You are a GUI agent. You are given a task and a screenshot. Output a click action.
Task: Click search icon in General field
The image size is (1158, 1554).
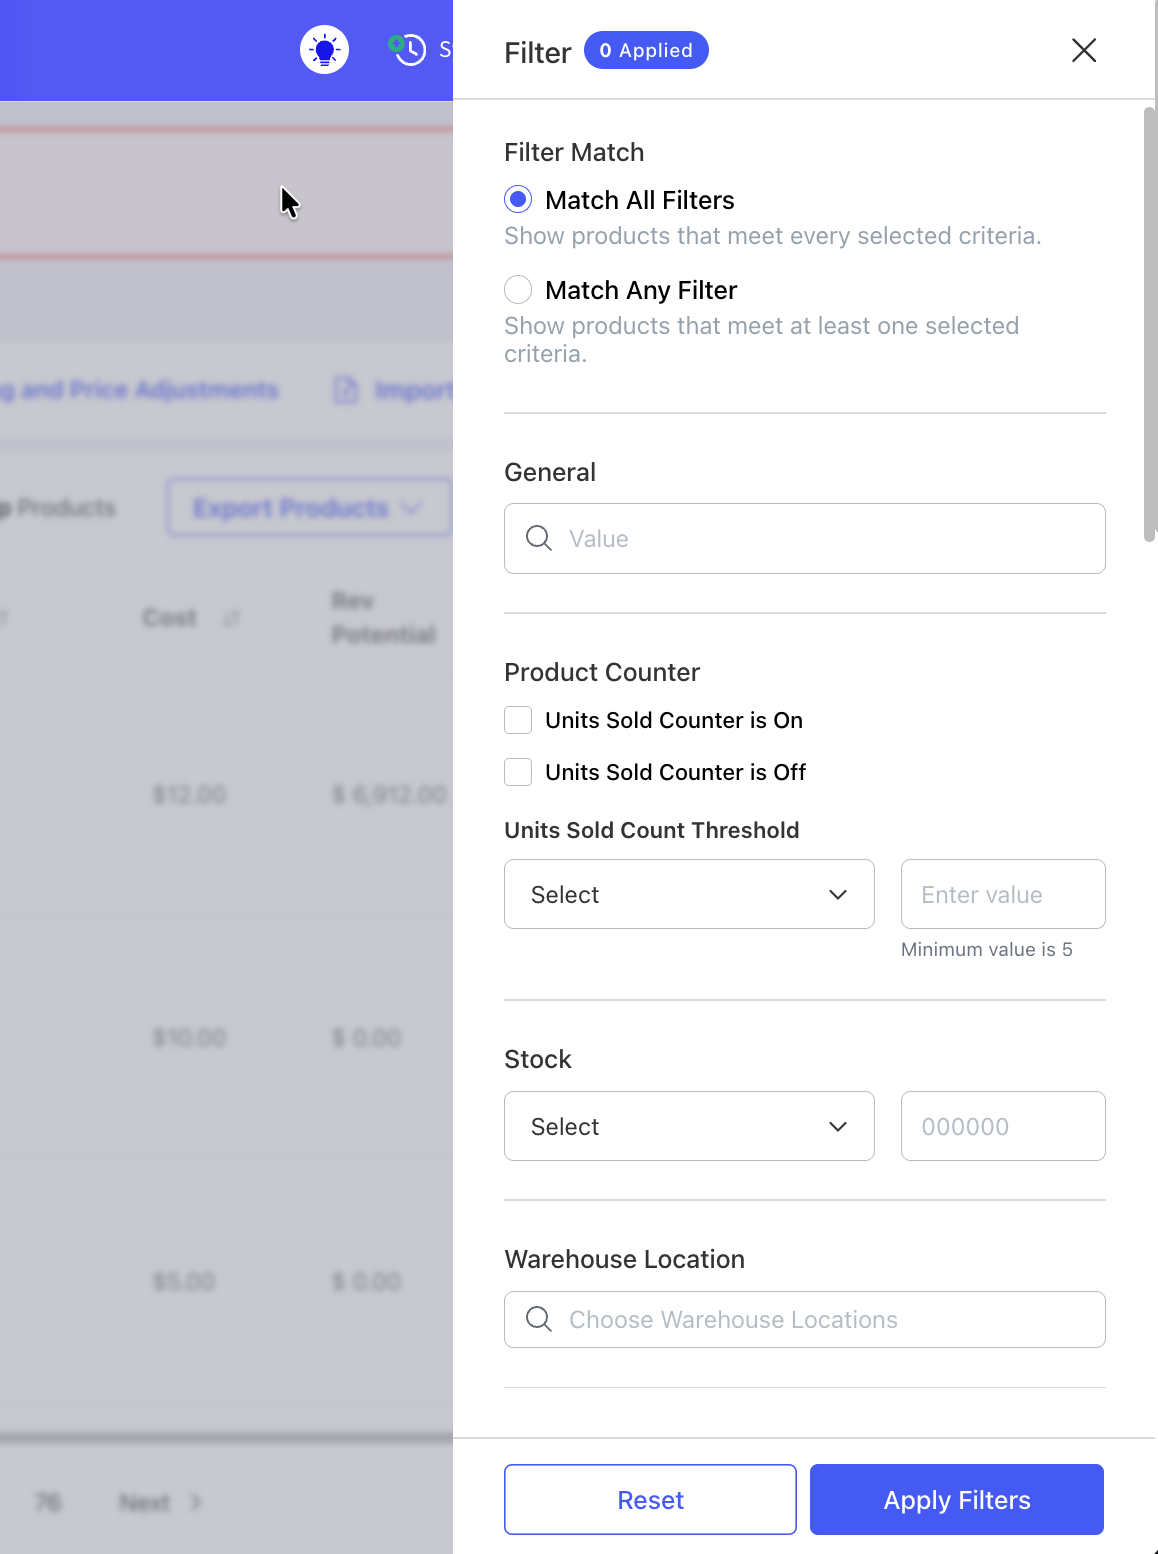[x=539, y=538]
